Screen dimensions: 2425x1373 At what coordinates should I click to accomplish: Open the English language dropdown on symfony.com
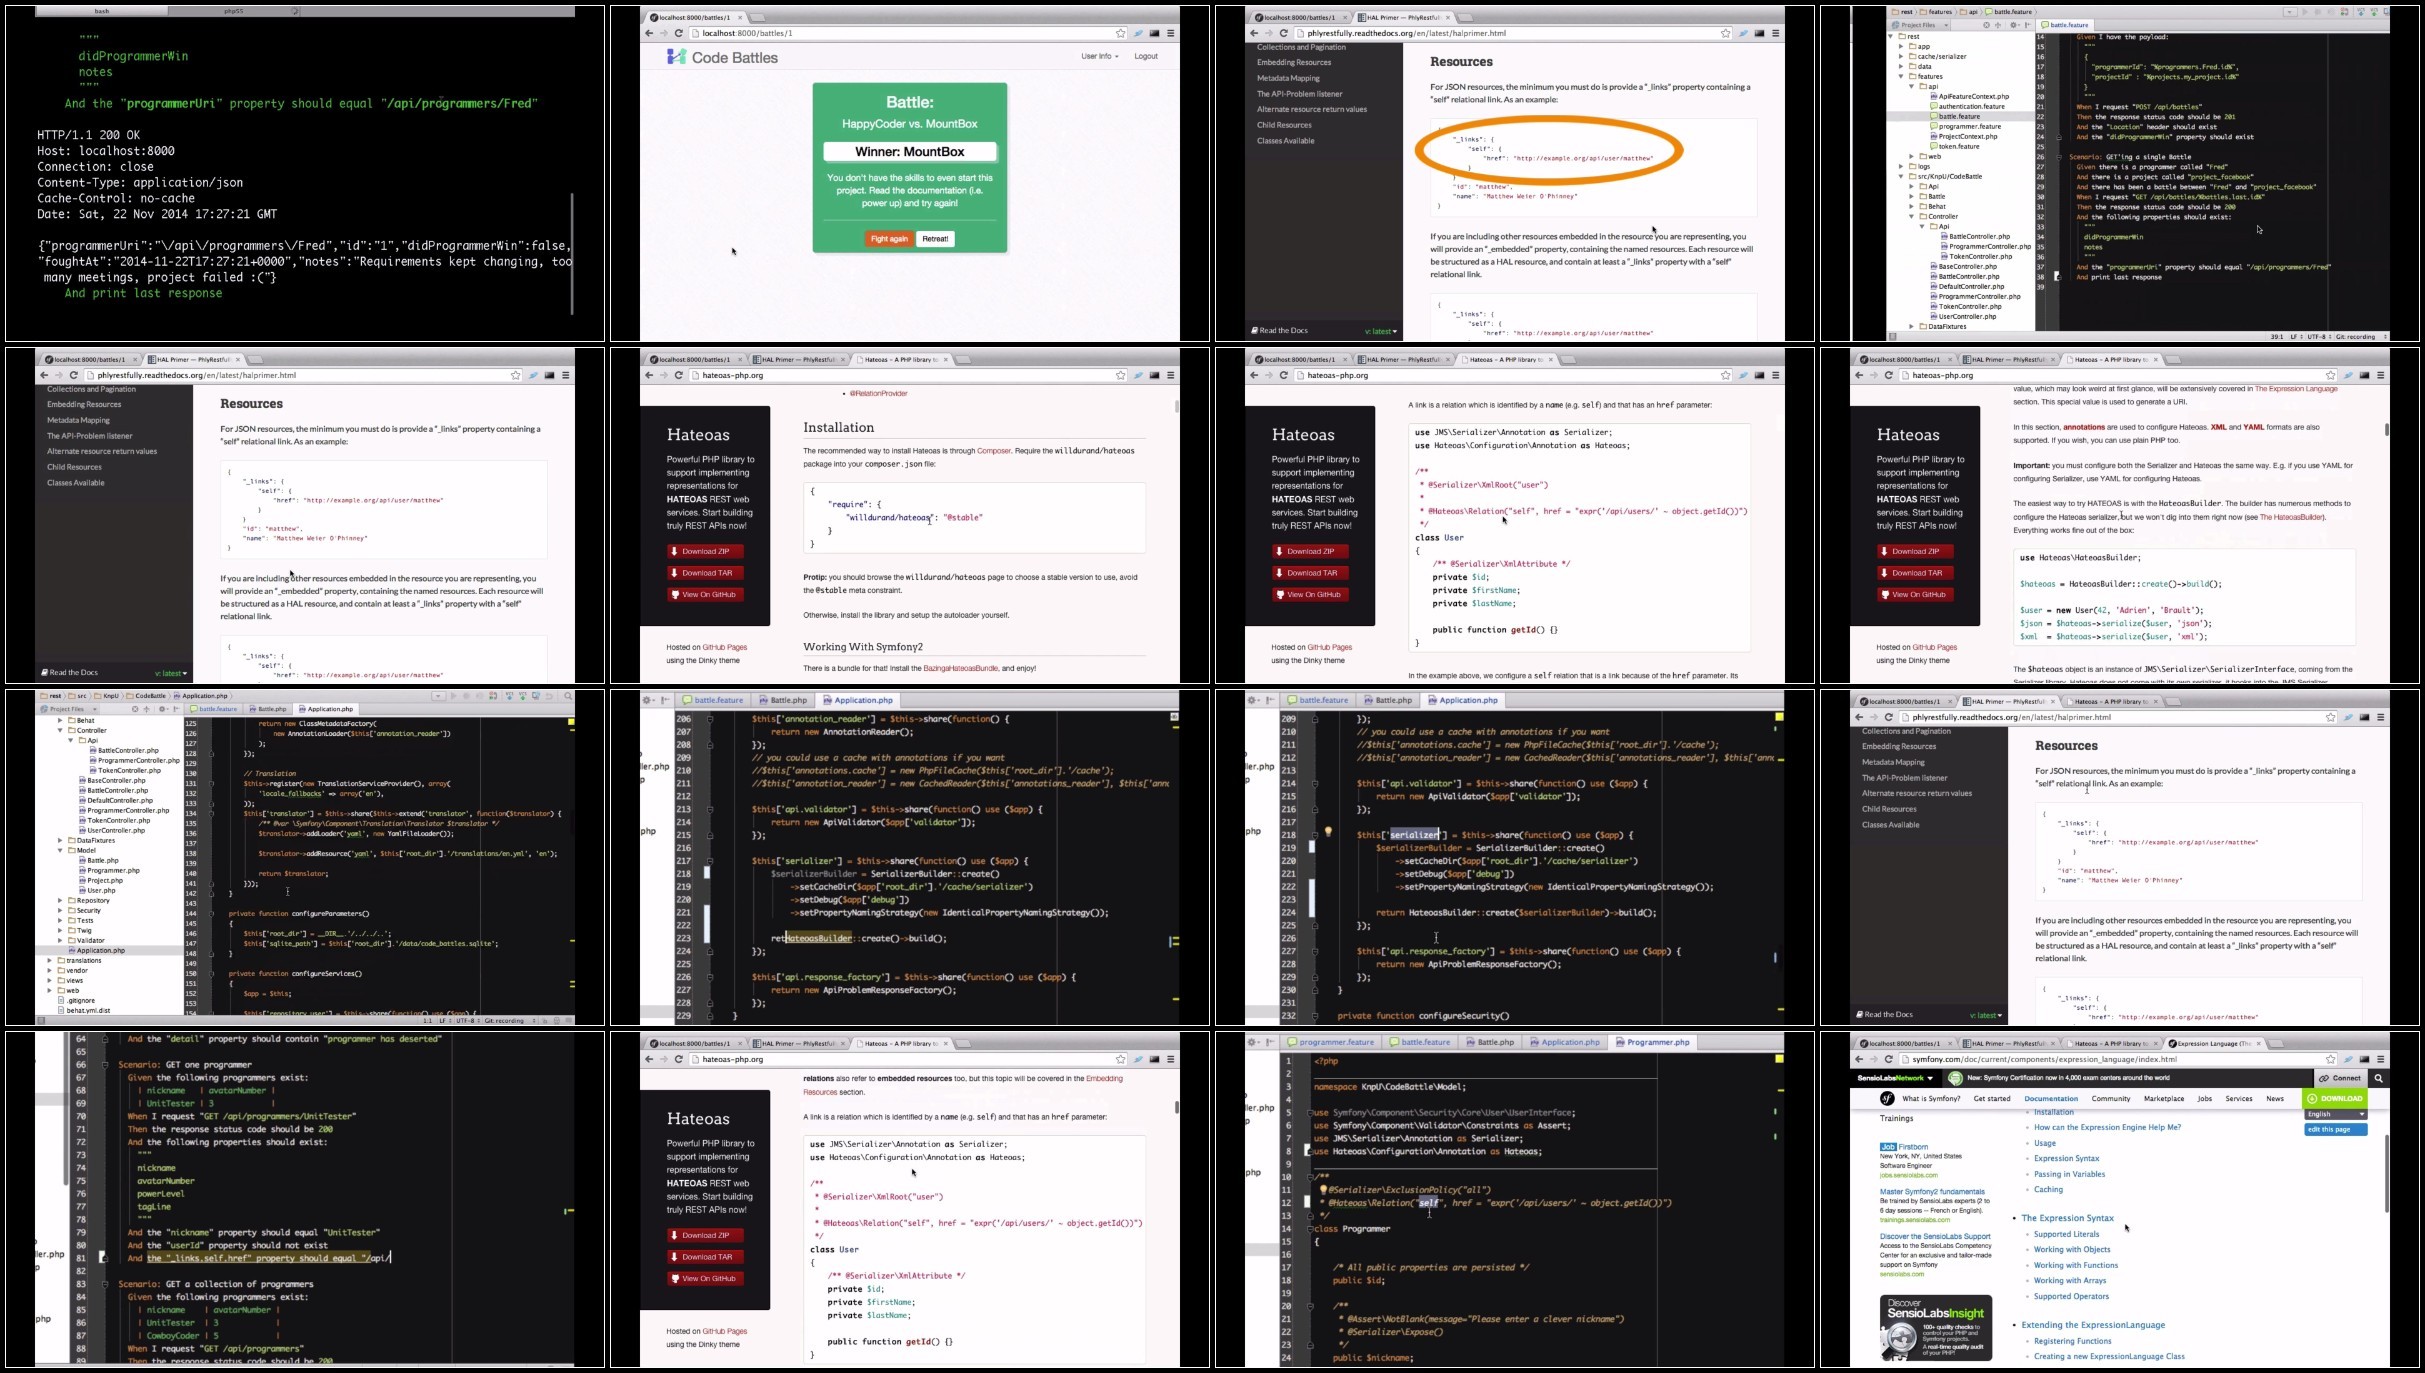point(2336,1113)
